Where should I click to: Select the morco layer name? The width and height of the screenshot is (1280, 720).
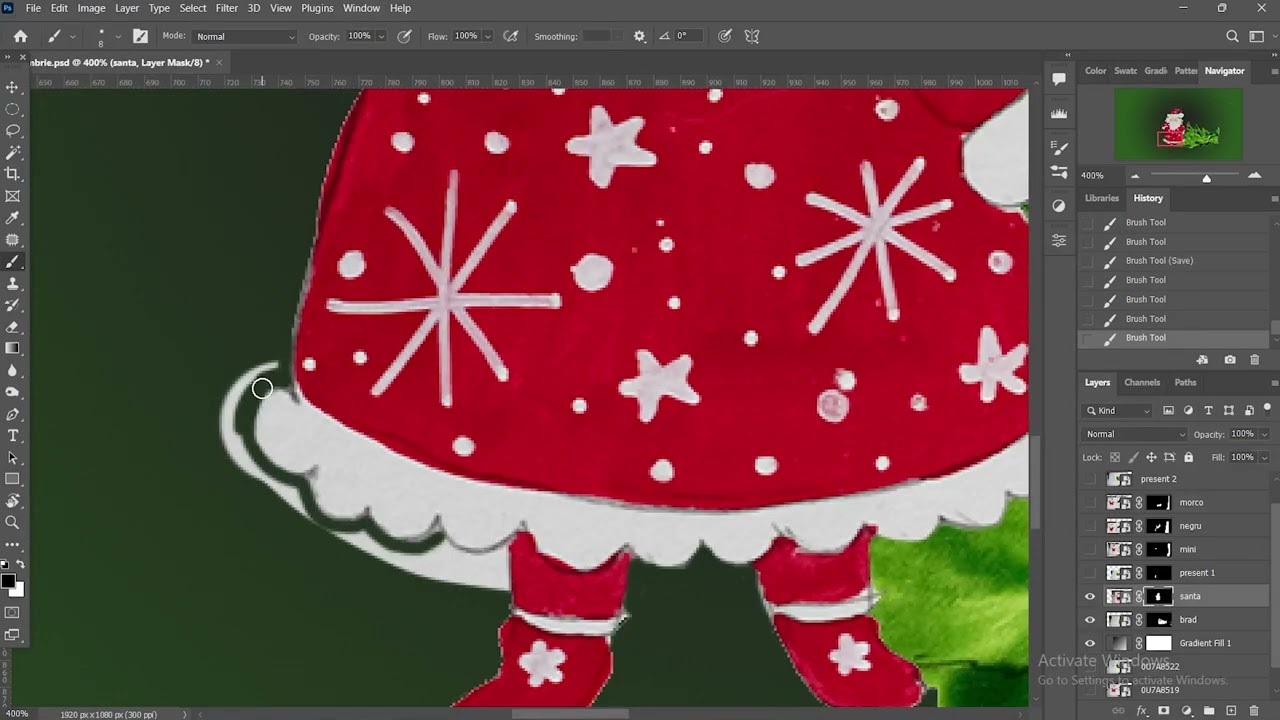coord(1191,503)
